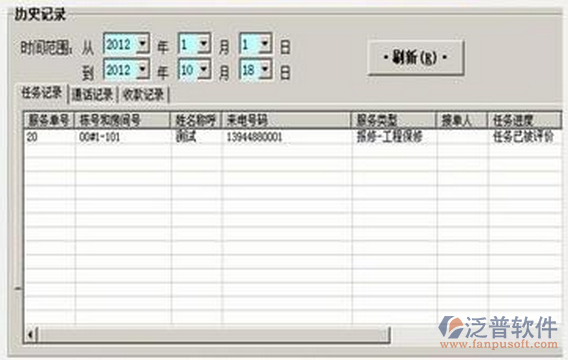The width and height of the screenshot is (568, 360).
Task: Click the 刷新(R) refresh button
Action: click(415, 58)
